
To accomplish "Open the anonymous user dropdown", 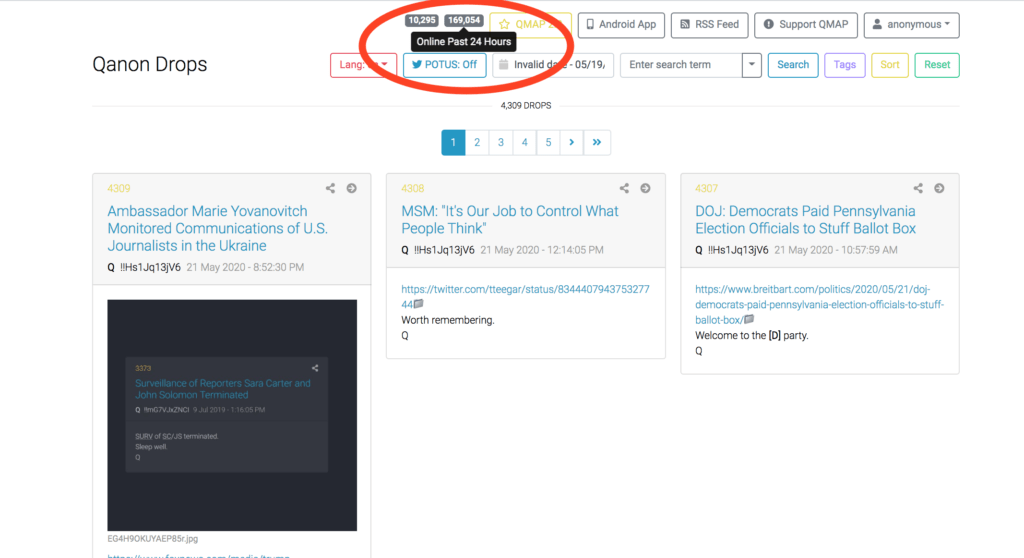I will [x=911, y=24].
